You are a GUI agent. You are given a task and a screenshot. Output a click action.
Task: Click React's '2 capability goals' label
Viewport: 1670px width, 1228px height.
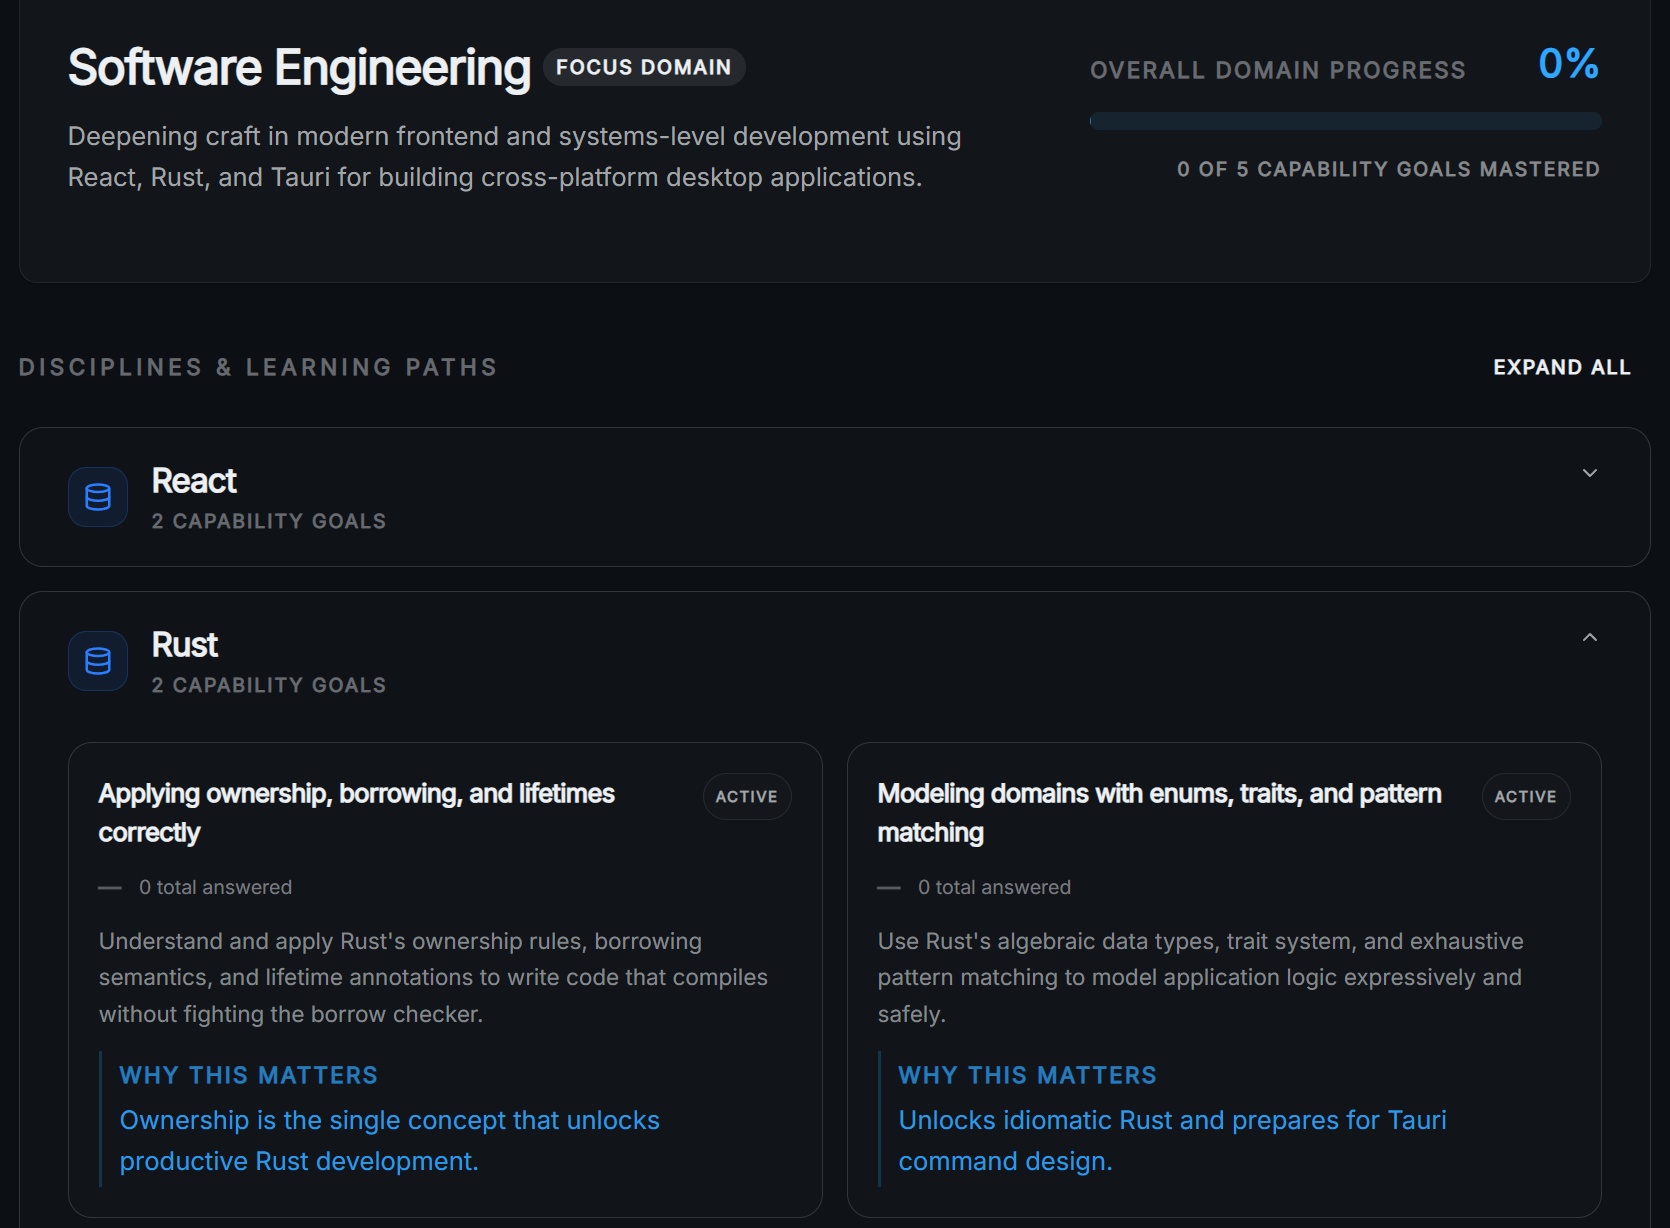tap(269, 521)
